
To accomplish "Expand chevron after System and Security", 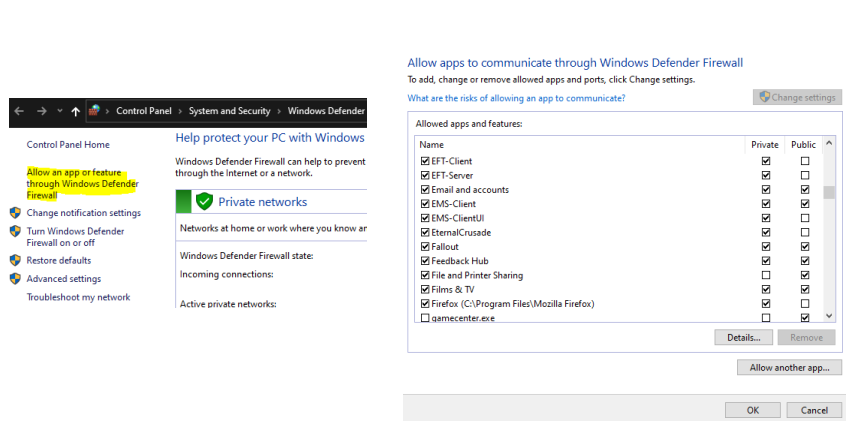I will [279, 111].
